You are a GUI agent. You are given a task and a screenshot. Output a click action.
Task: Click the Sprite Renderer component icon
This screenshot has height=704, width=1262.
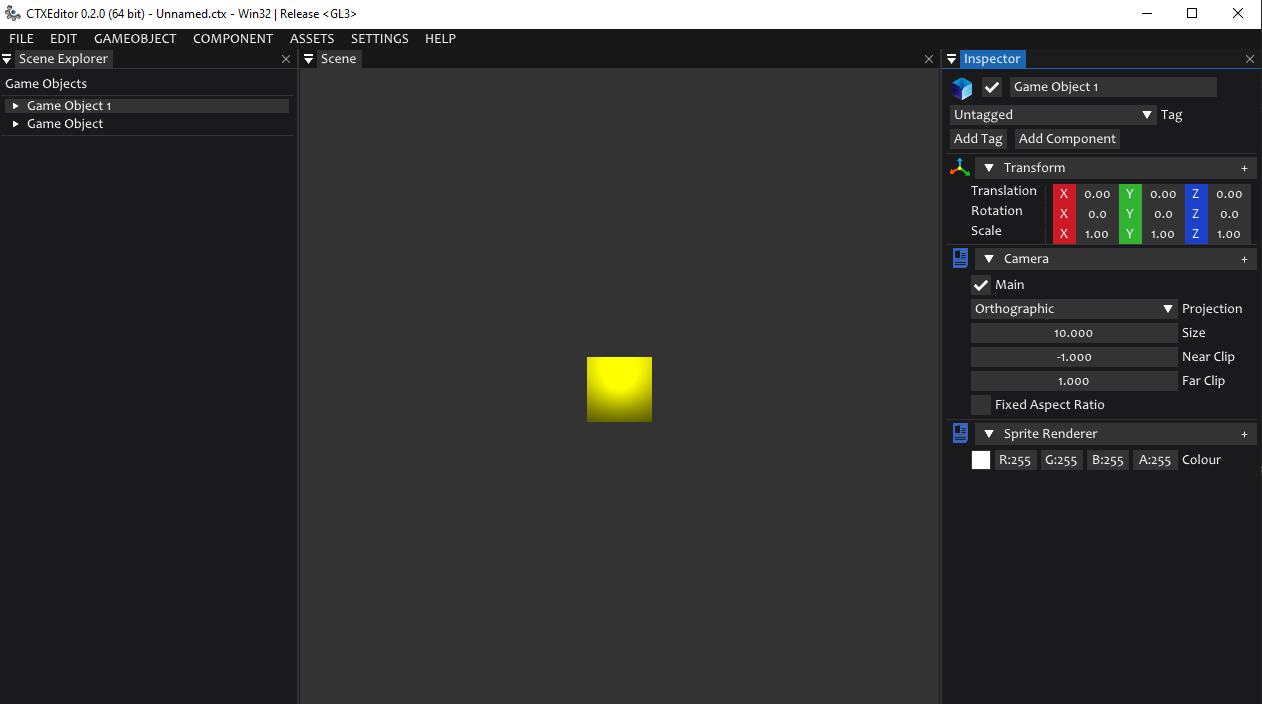pyautogui.click(x=960, y=434)
